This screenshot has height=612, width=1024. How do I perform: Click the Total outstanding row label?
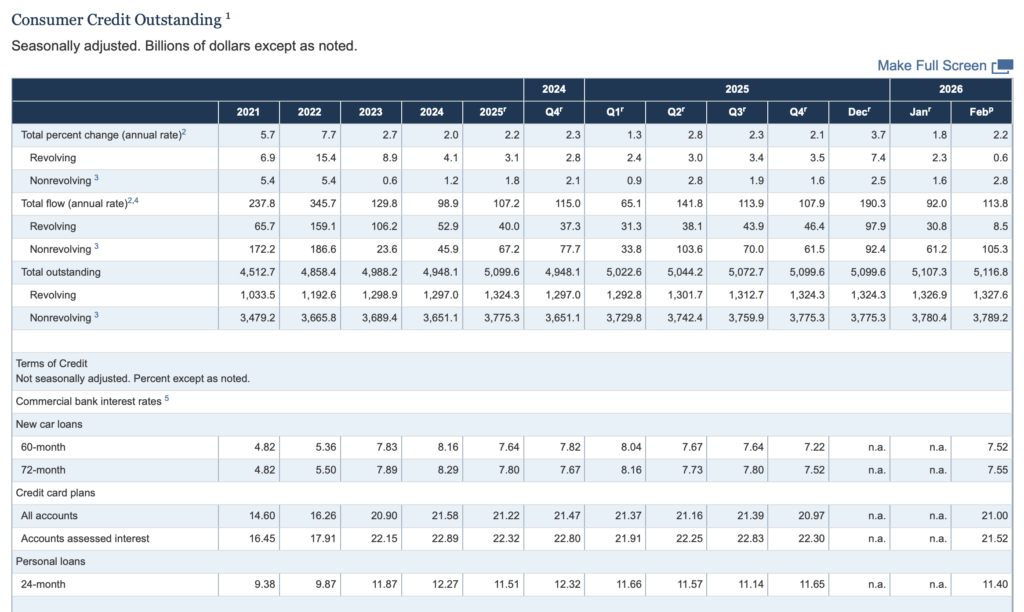point(61,272)
